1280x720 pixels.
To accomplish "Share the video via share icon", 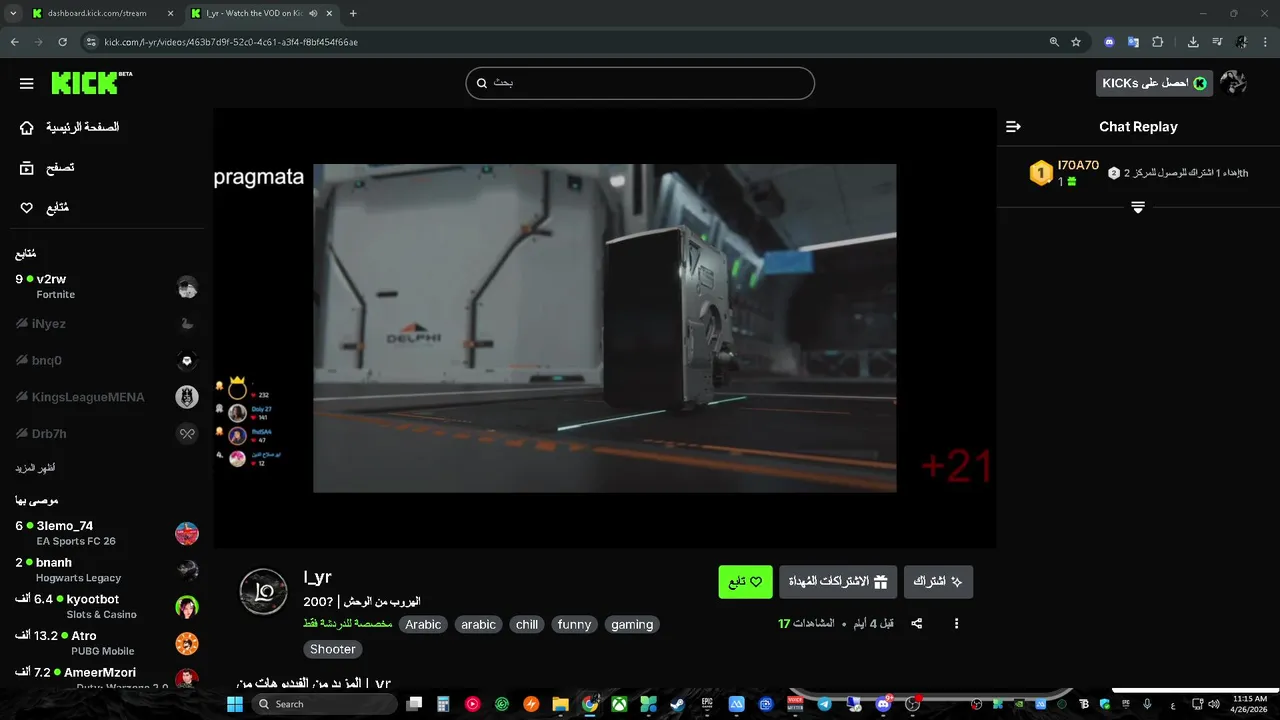I will [916, 624].
